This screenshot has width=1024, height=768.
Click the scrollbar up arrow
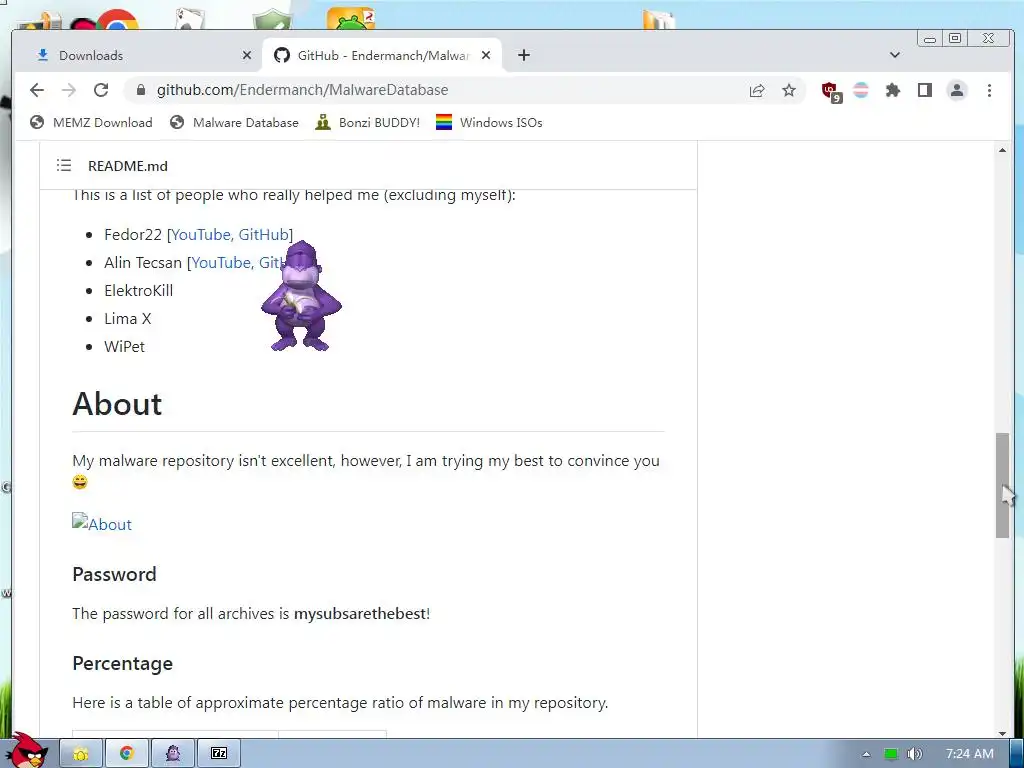pos(1002,150)
